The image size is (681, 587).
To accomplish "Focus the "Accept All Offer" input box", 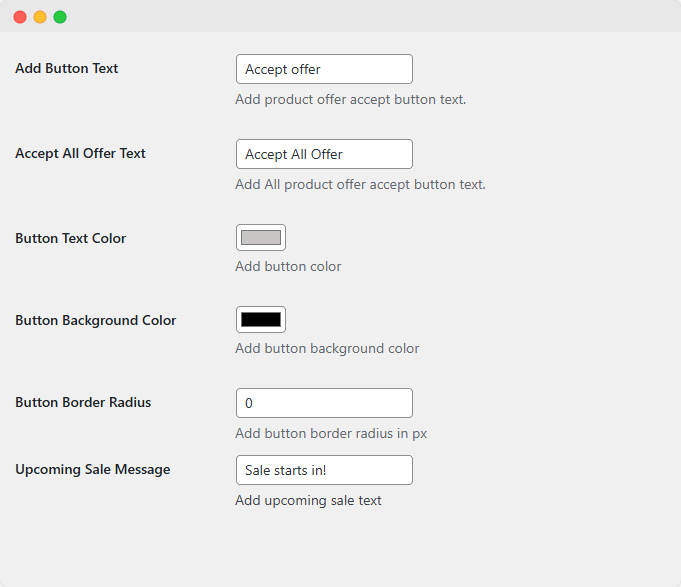I will (324, 154).
